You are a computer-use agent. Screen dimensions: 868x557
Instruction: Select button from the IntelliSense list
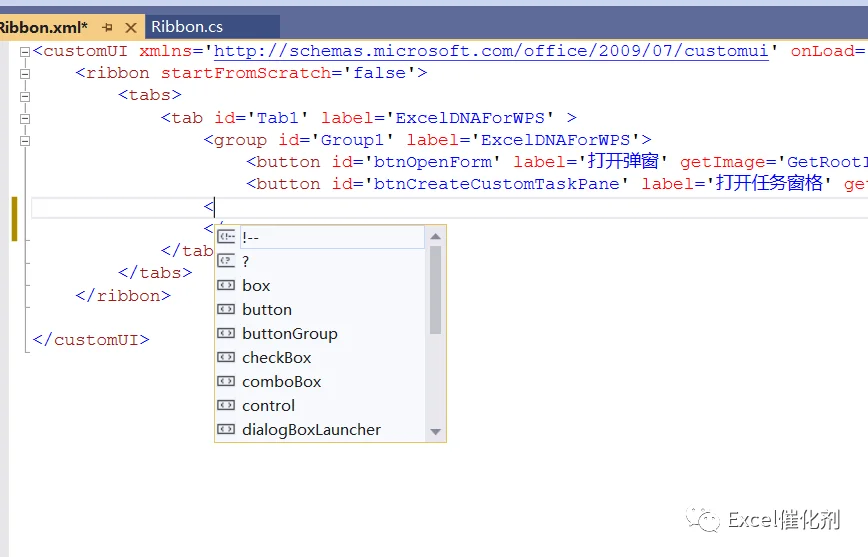(x=267, y=310)
